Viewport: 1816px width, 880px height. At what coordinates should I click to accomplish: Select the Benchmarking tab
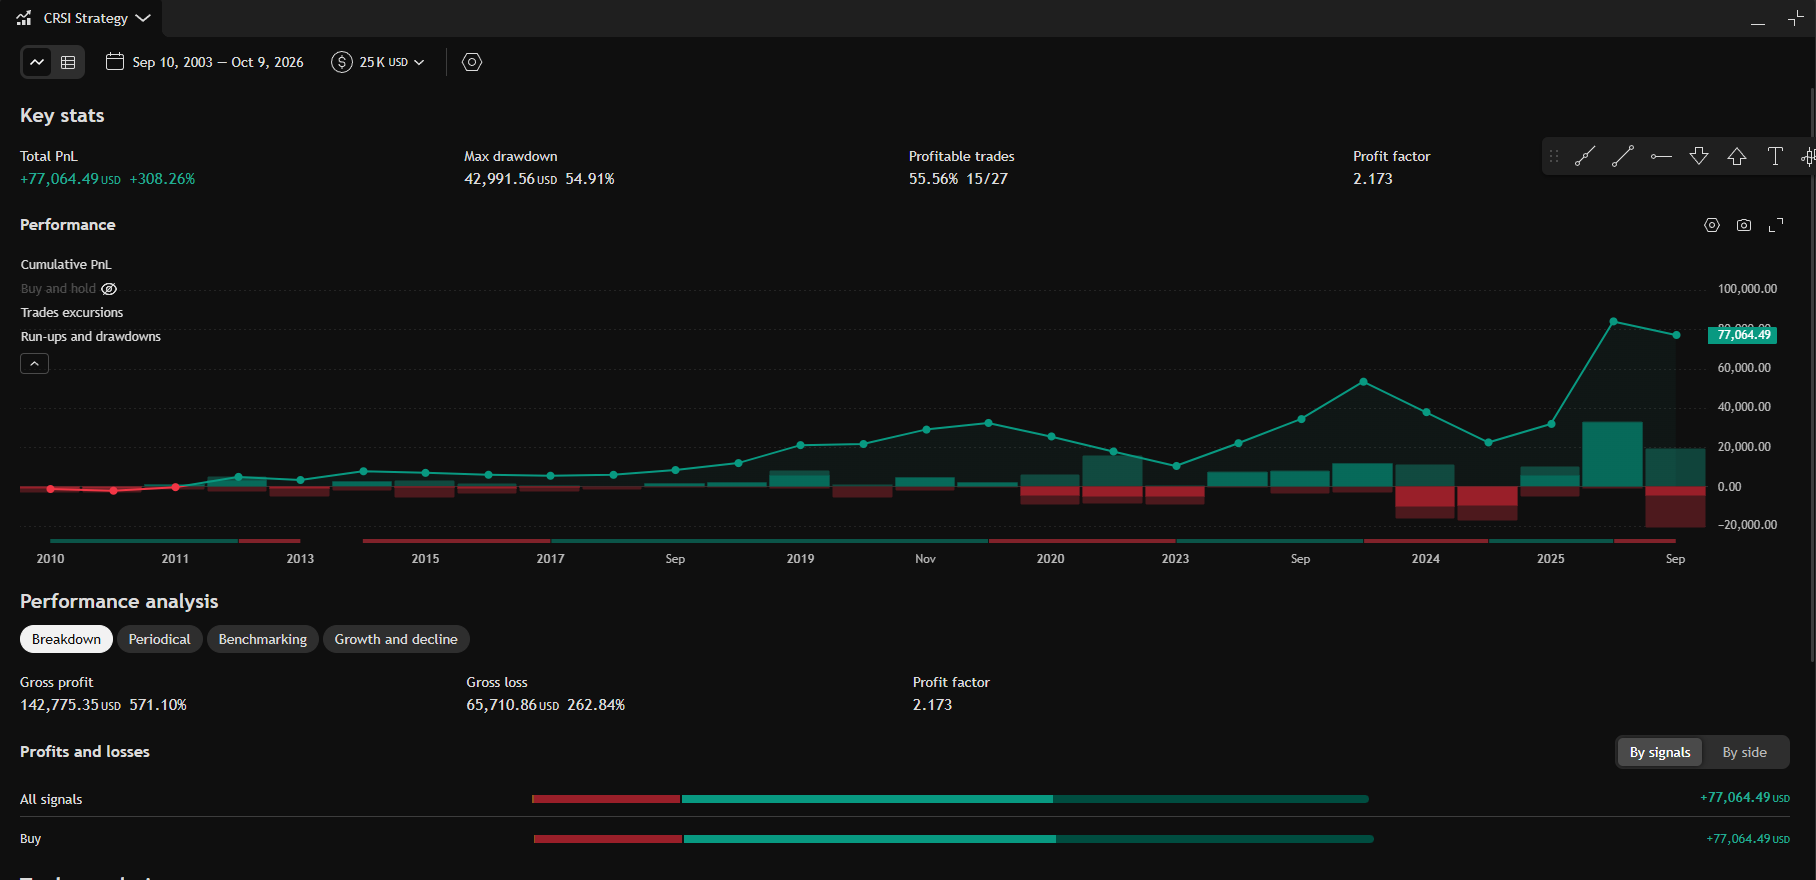263,639
